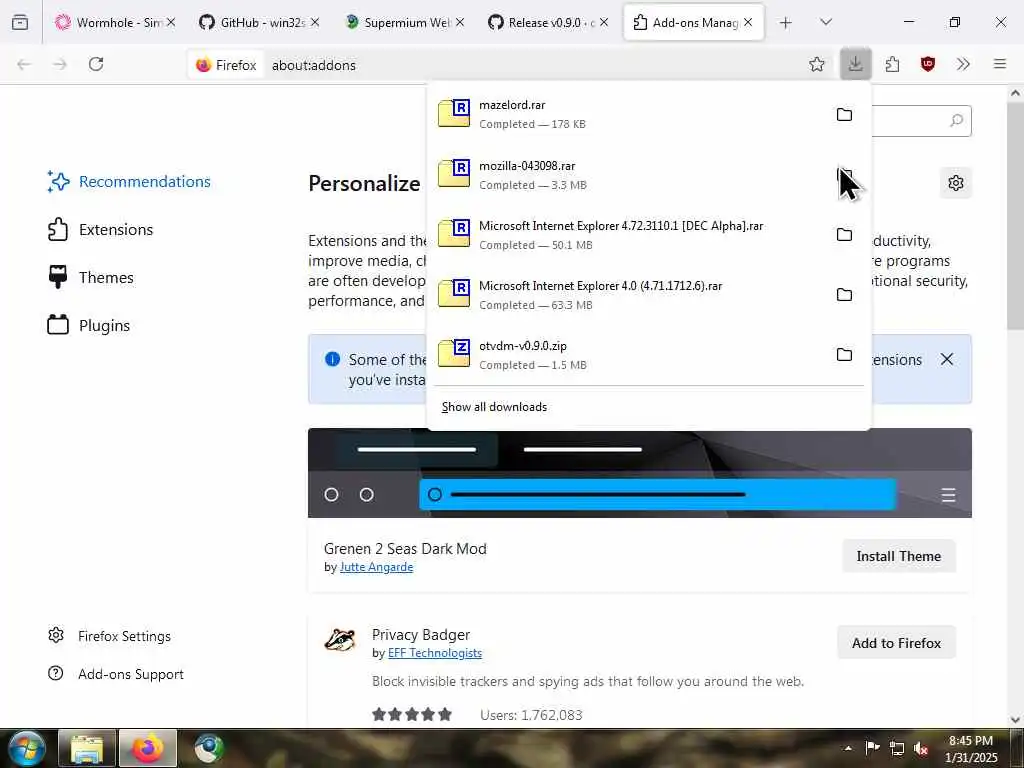
Task: Close the Supermium Web tab
Action: 460,22
